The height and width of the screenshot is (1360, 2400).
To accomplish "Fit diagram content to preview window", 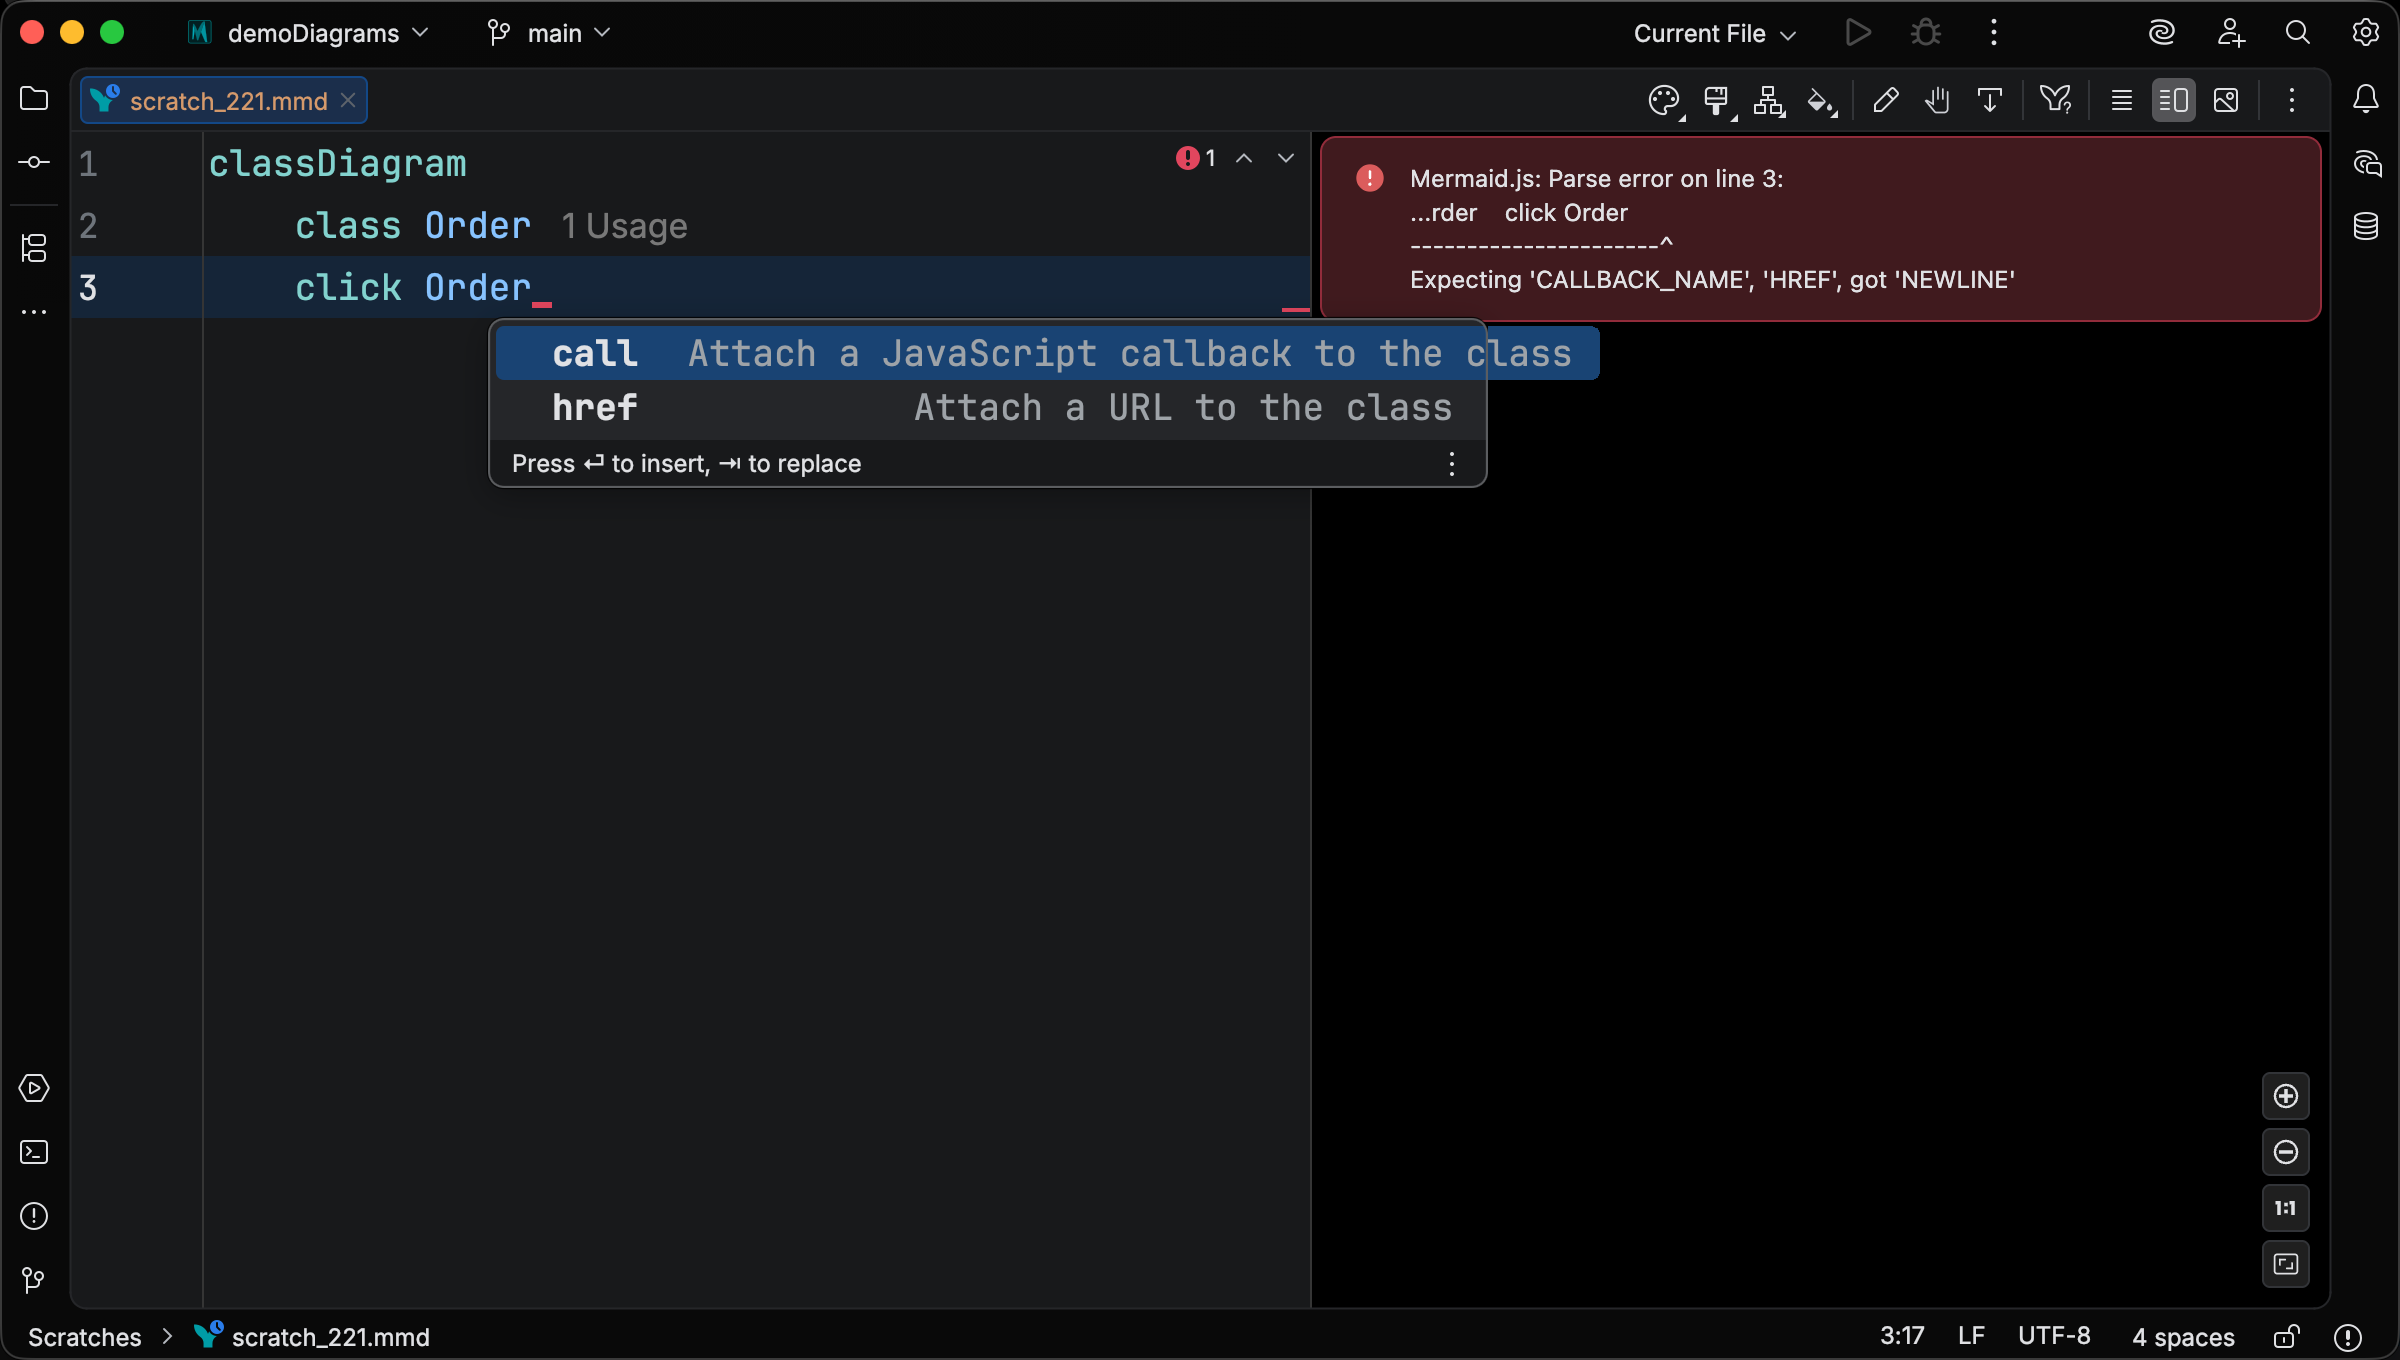I will (x=2286, y=1264).
